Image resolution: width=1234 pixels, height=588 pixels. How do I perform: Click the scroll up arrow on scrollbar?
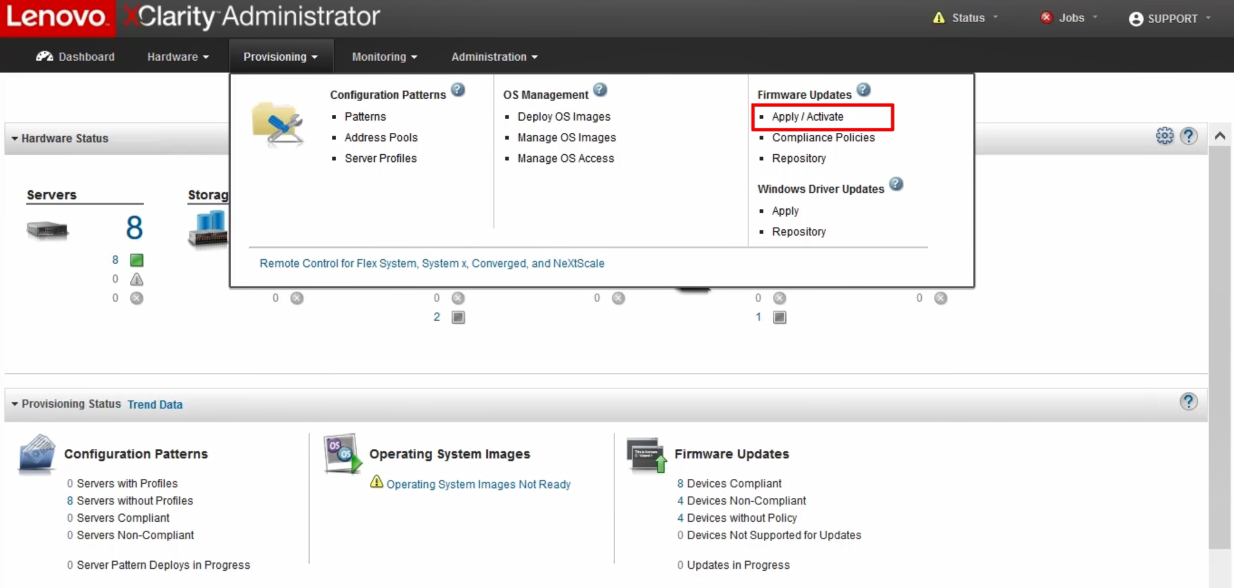click(1220, 135)
